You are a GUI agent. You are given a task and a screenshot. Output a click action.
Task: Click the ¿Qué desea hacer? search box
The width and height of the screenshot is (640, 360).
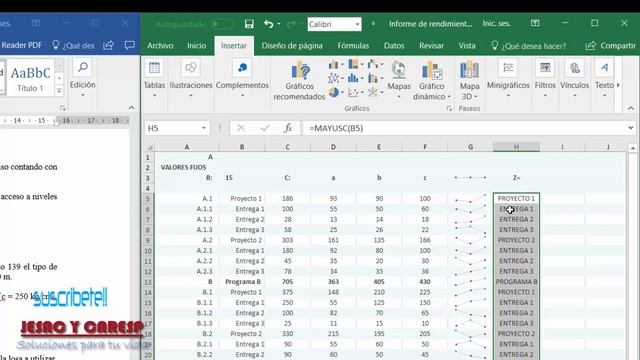(528, 46)
